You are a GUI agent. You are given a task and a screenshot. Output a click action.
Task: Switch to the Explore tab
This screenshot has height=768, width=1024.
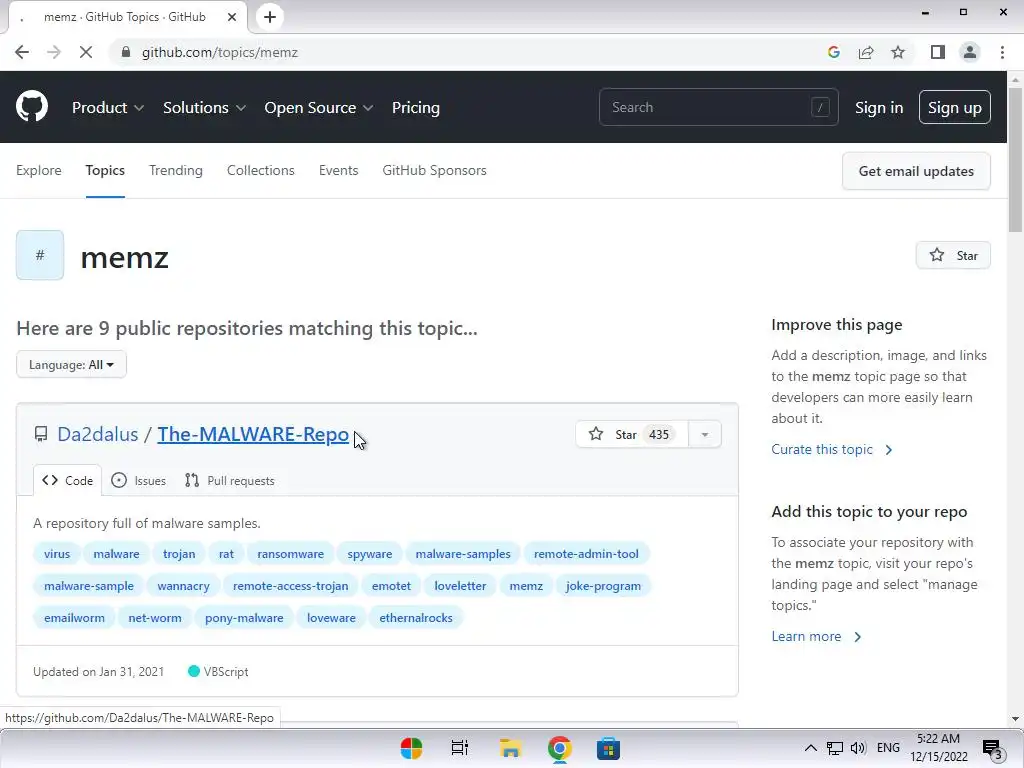(39, 170)
